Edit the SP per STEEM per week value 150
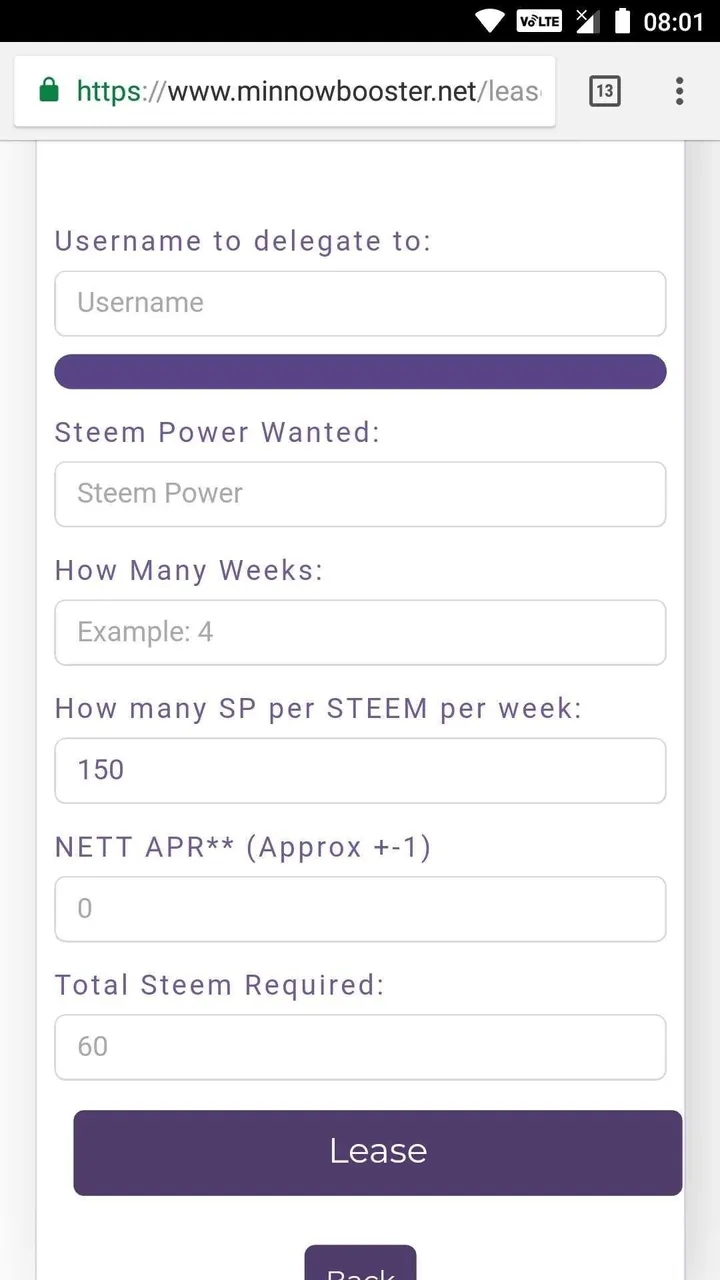The image size is (720, 1280). (x=360, y=770)
